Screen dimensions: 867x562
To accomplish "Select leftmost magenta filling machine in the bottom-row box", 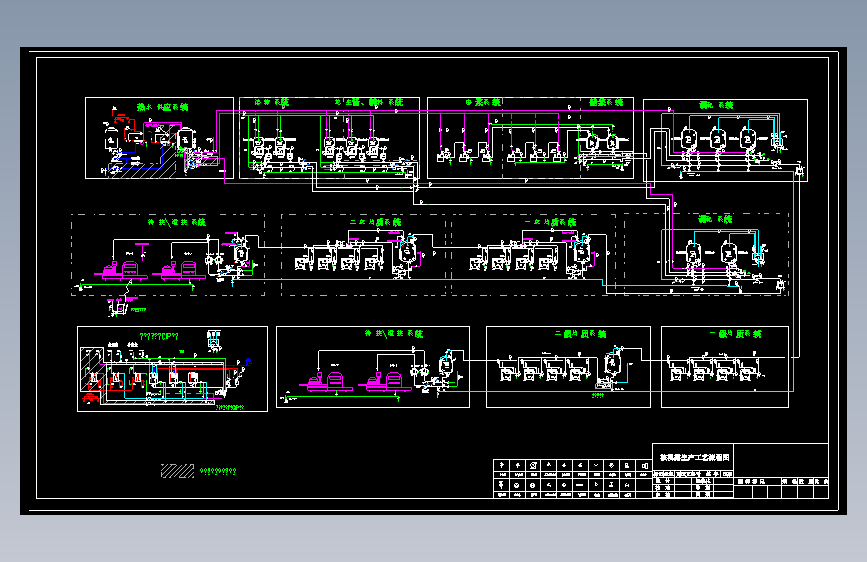I will (326, 381).
